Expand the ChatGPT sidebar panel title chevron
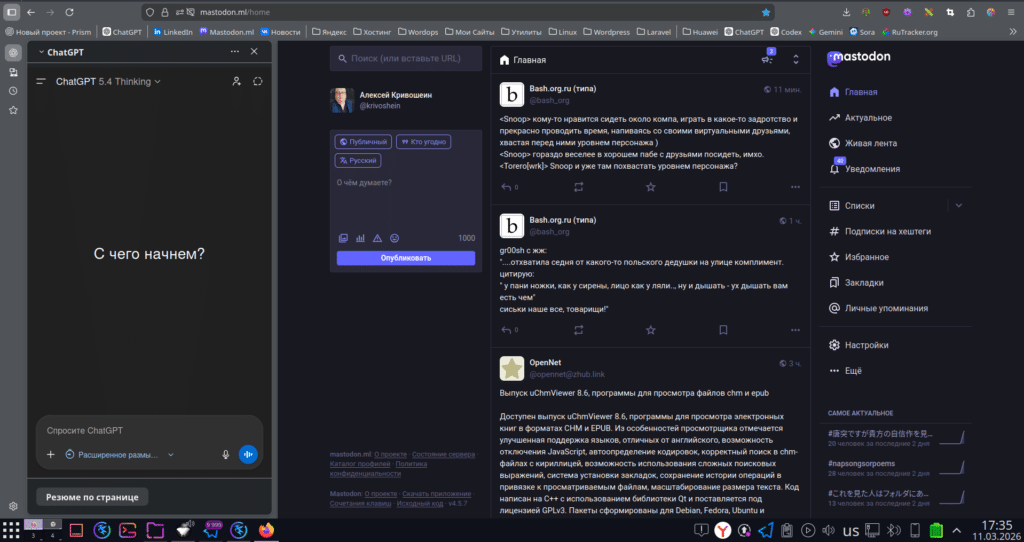The image size is (1024, 542). point(41,52)
